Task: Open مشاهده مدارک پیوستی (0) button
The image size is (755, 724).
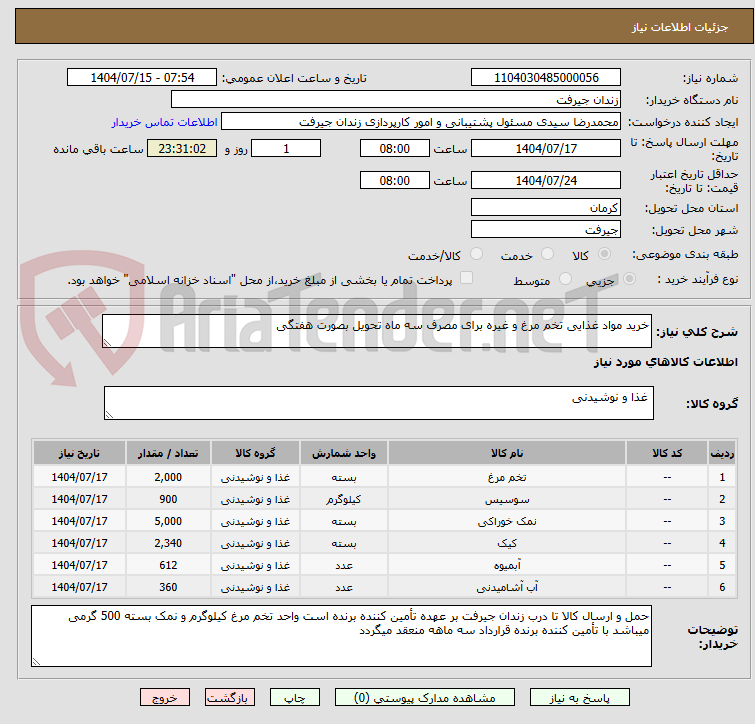Action: tap(424, 698)
